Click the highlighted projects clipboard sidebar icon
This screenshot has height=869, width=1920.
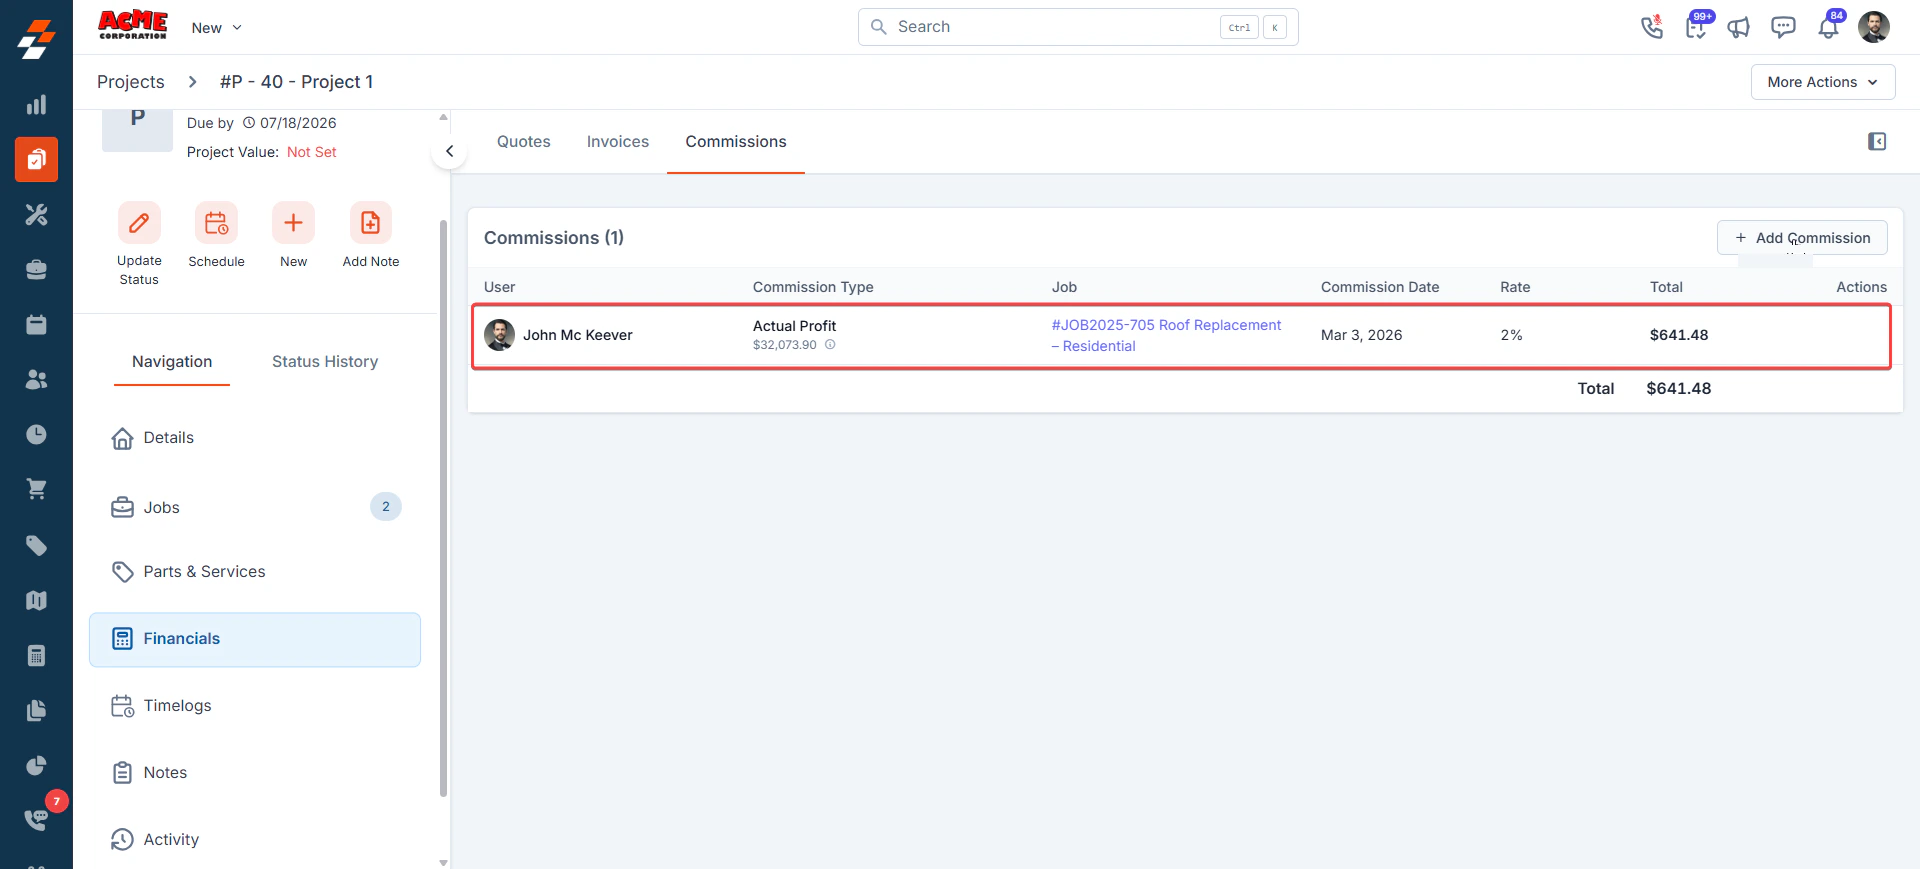(x=36, y=160)
